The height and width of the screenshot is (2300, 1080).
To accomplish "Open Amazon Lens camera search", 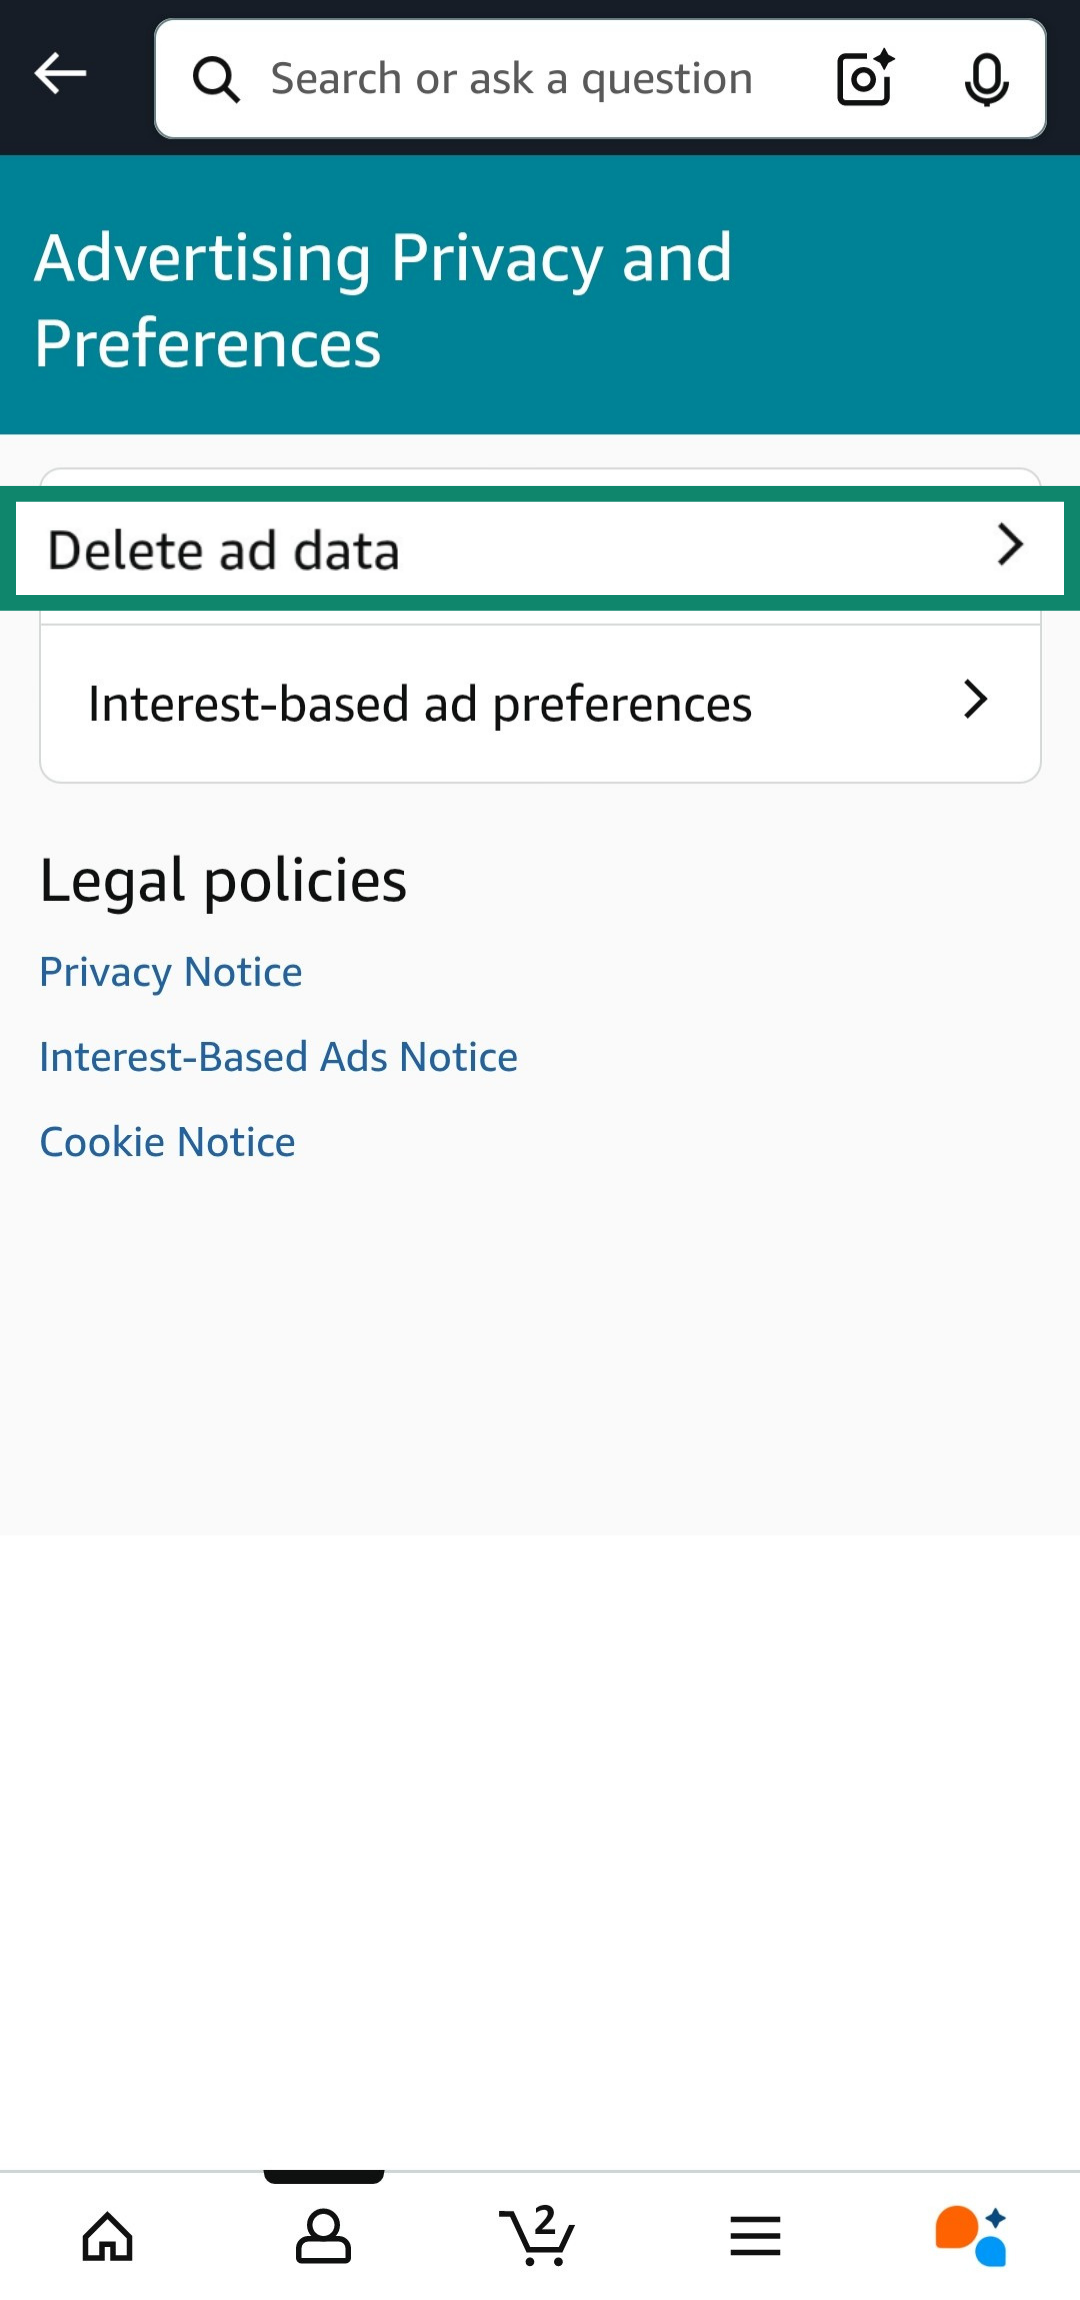I will (862, 78).
